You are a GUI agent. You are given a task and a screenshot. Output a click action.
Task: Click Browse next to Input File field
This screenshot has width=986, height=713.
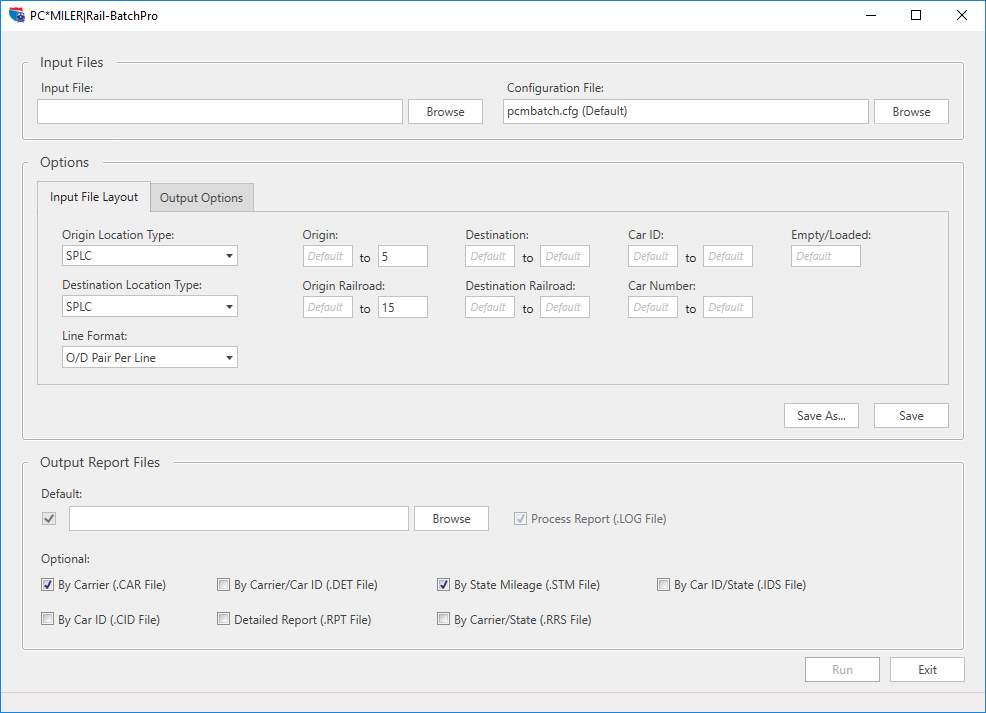pyautogui.click(x=445, y=112)
